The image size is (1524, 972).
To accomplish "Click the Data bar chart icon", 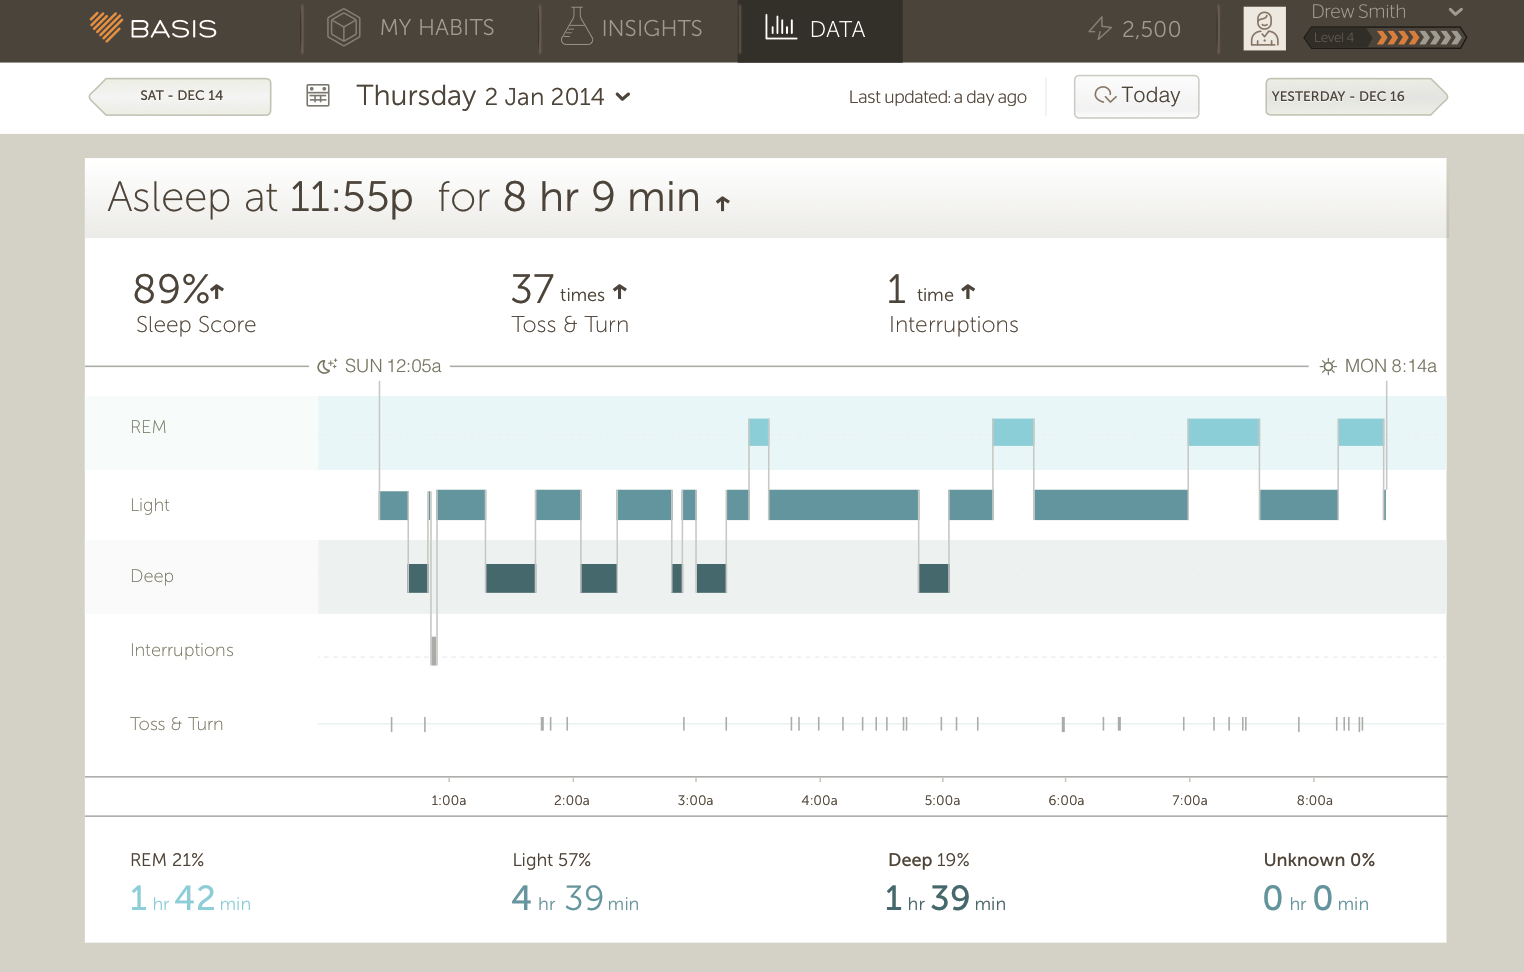I will 780,27.
